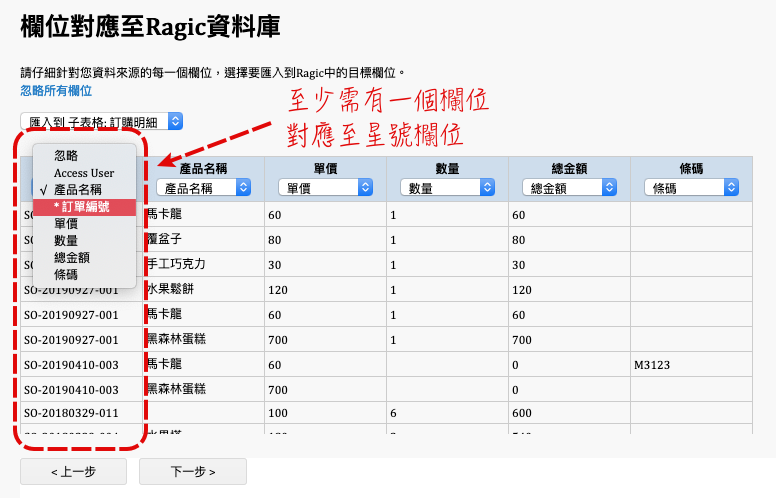
Task: Choose 數量 in the open dropdown list
Action: 84,241
